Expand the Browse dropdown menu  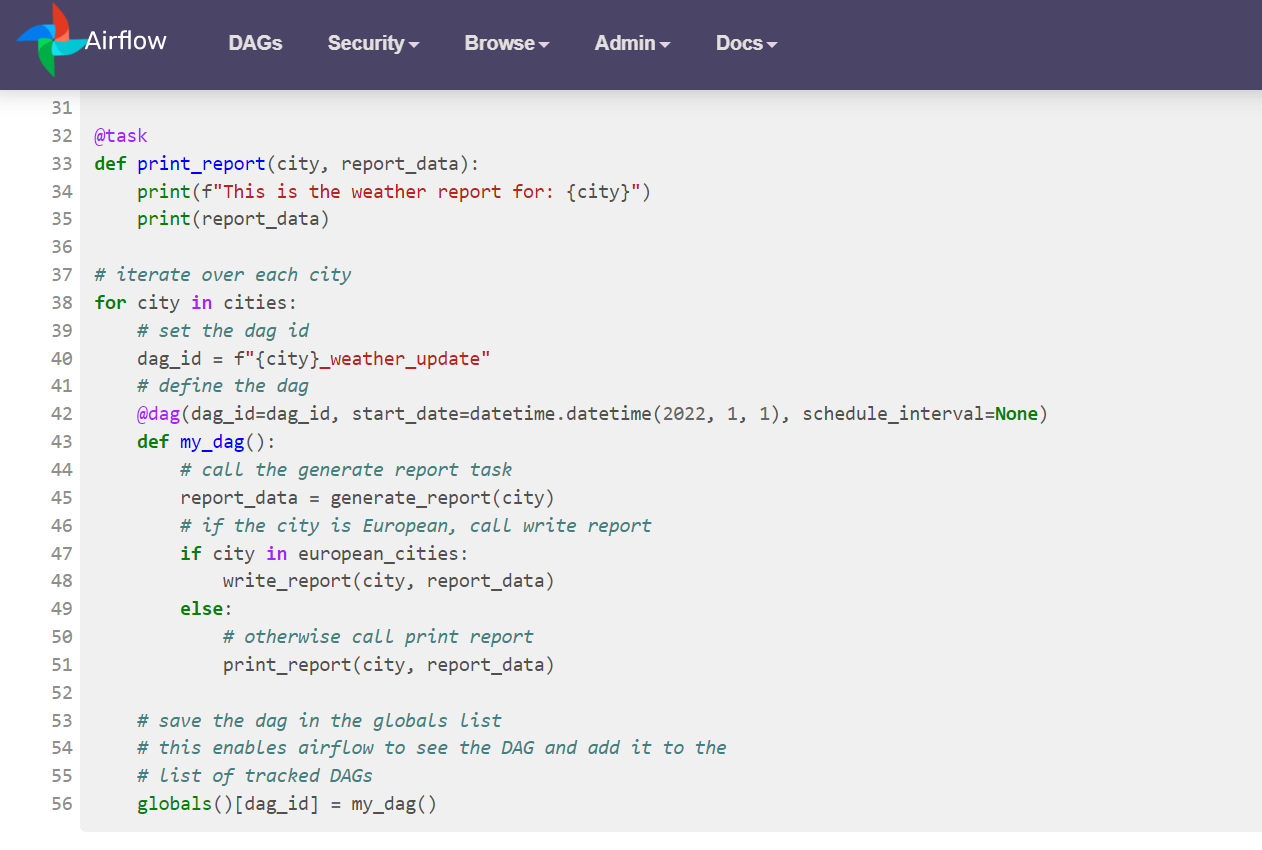coord(507,43)
